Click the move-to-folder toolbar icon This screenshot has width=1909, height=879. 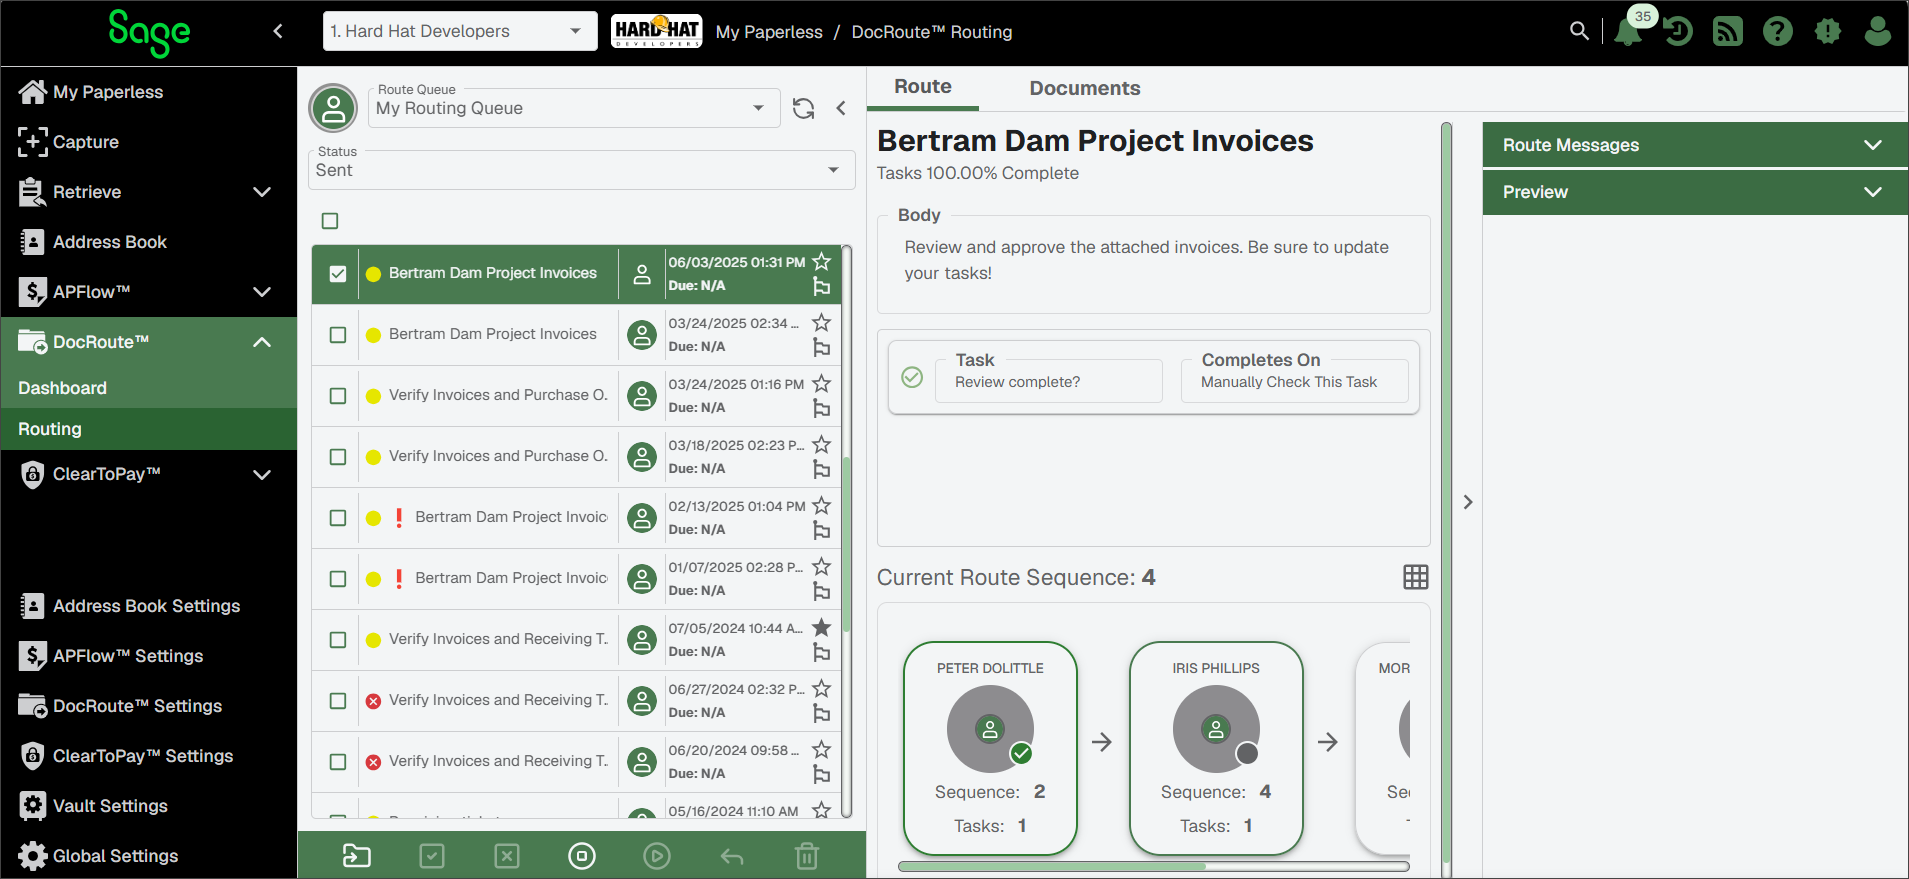click(x=357, y=856)
